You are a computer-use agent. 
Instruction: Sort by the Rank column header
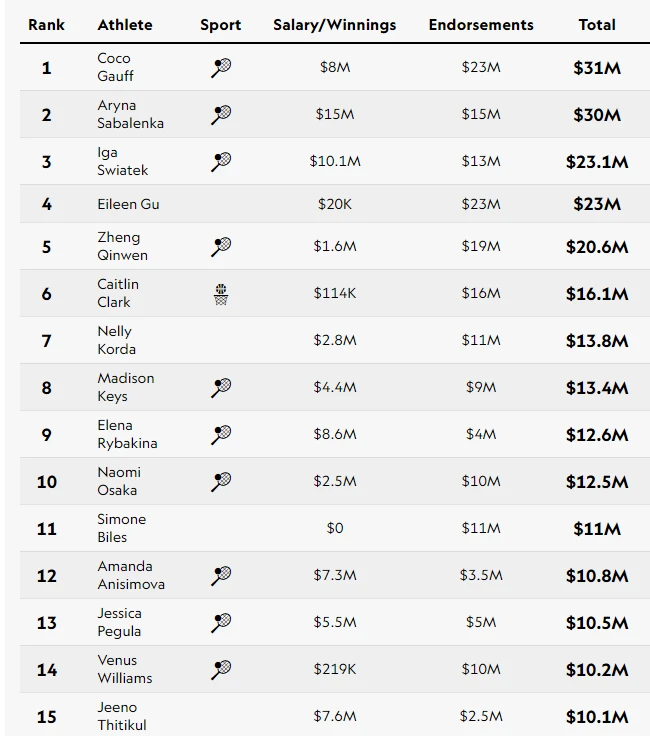tap(46, 25)
